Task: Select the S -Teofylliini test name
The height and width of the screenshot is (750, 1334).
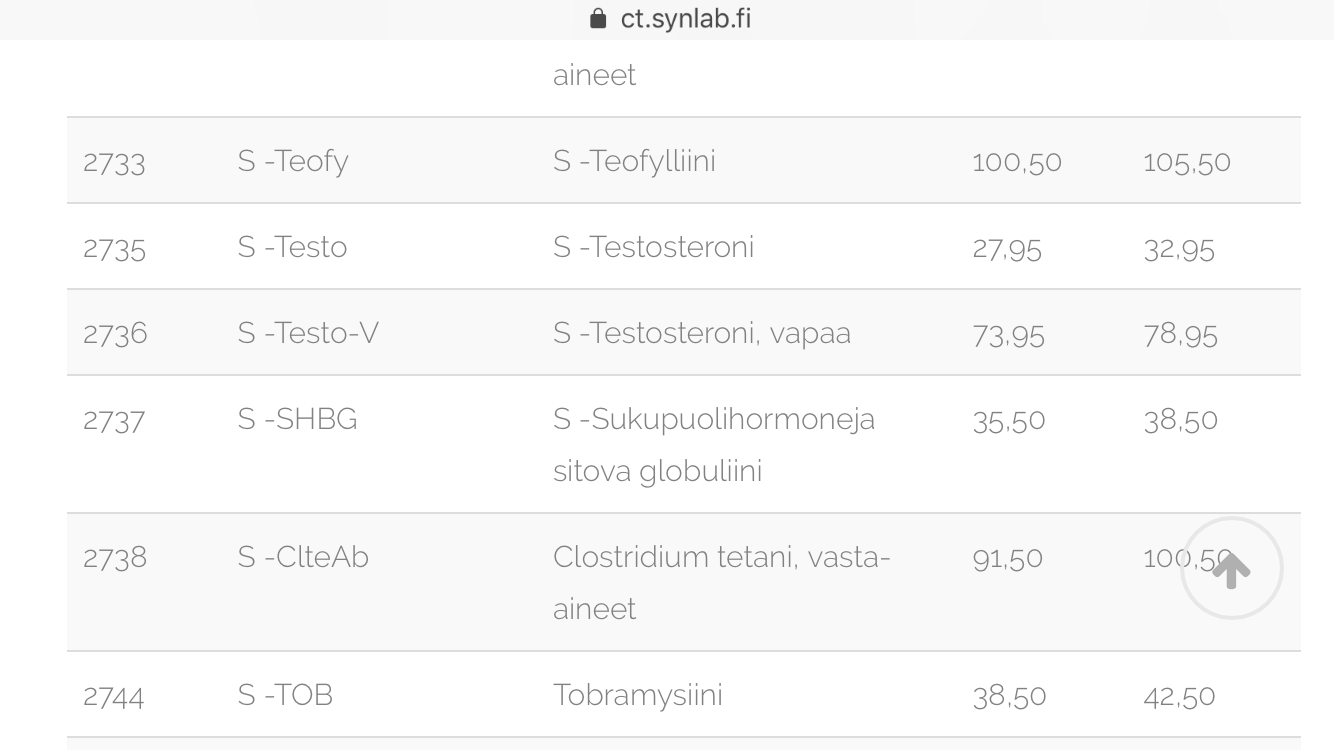Action: [x=634, y=161]
